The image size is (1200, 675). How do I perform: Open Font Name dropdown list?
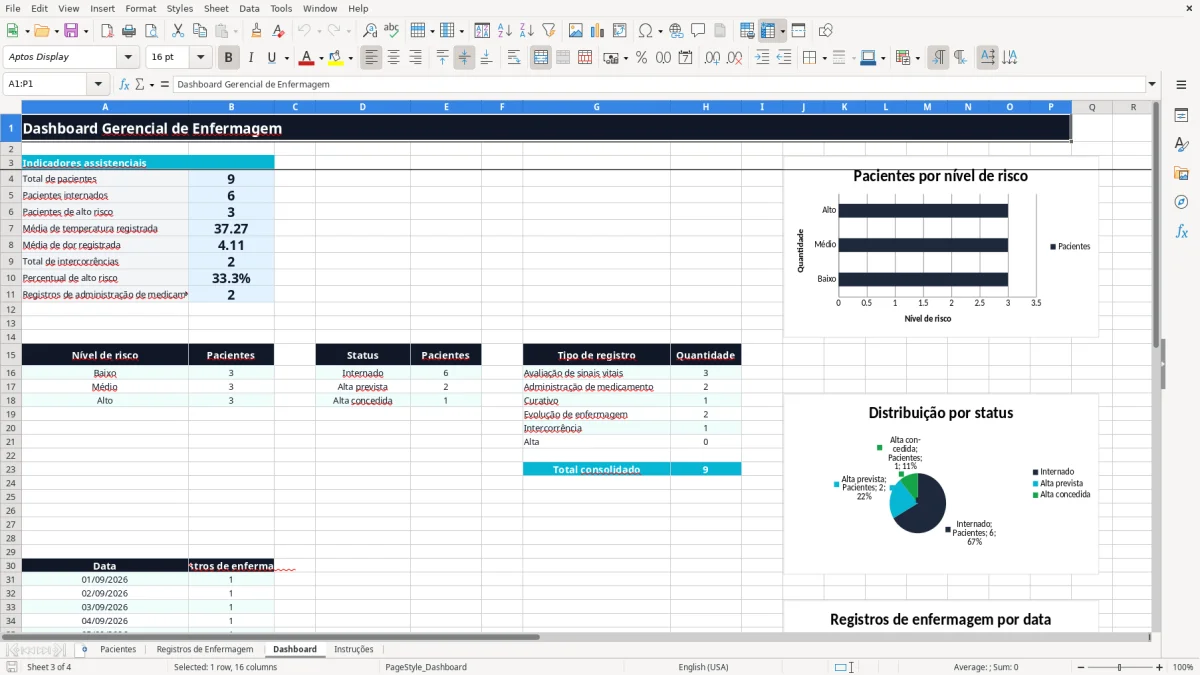pos(128,58)
